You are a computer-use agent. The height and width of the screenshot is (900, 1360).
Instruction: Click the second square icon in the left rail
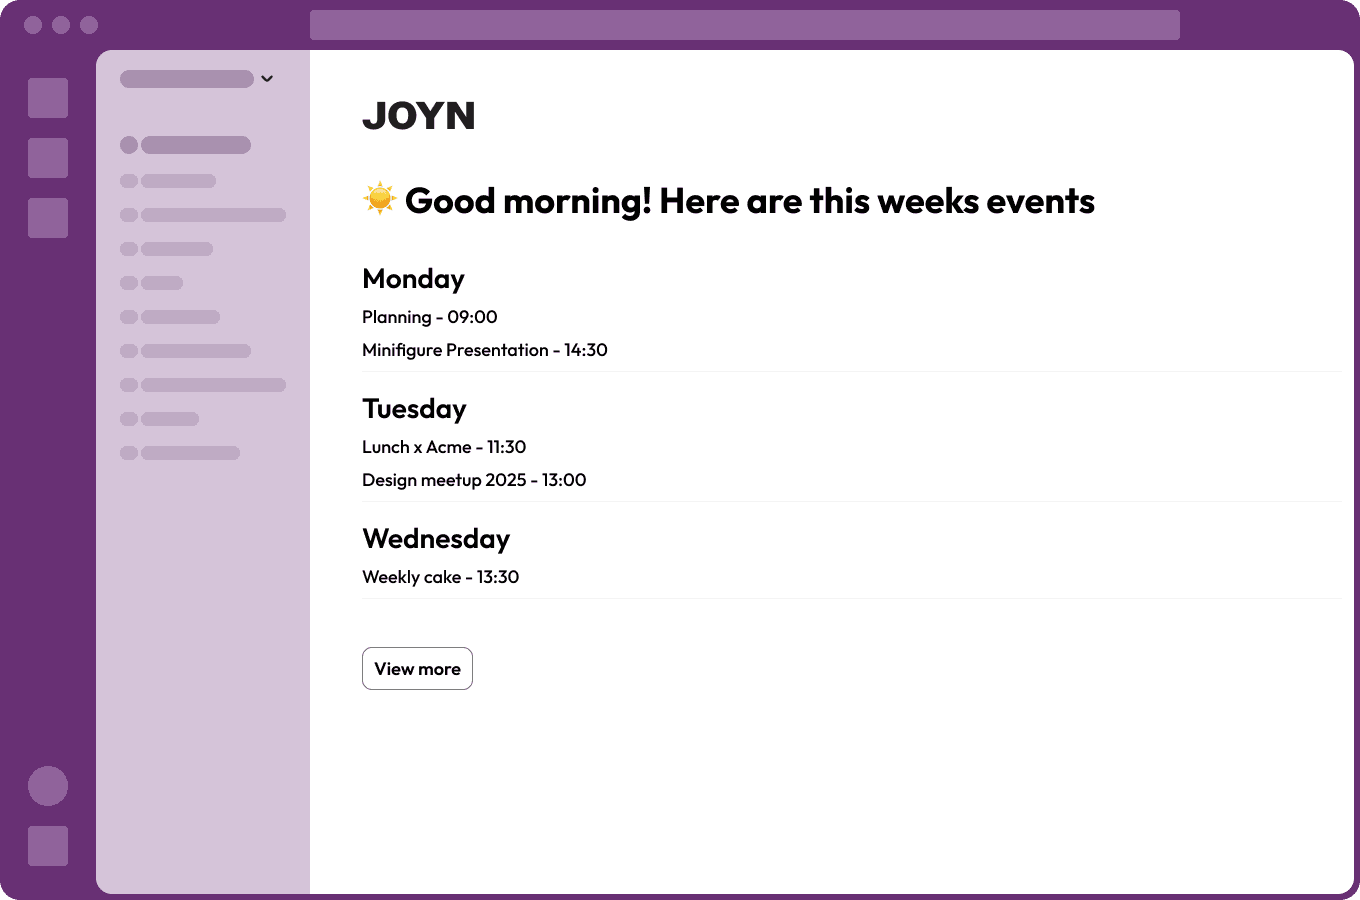pyautogui.click(x=48, y=158)
